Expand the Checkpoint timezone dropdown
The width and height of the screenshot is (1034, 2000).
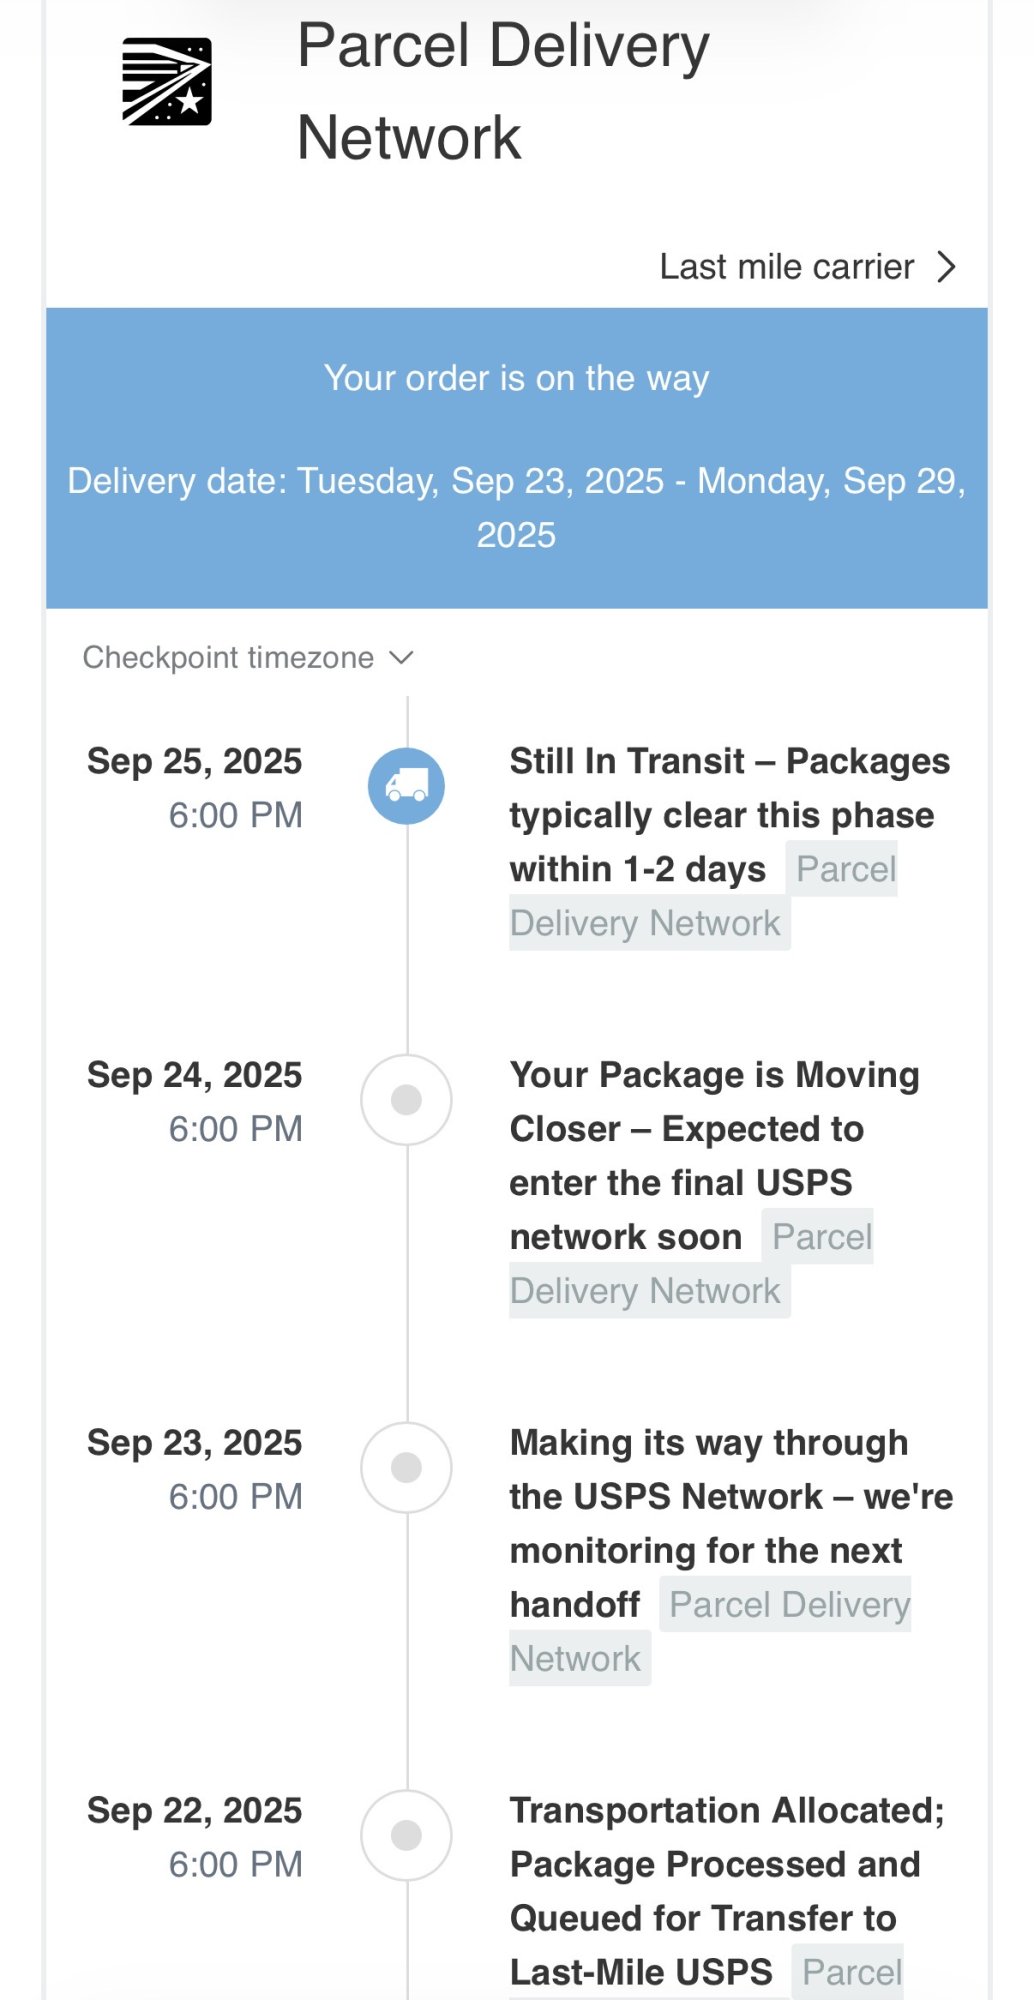click(228, 658)
